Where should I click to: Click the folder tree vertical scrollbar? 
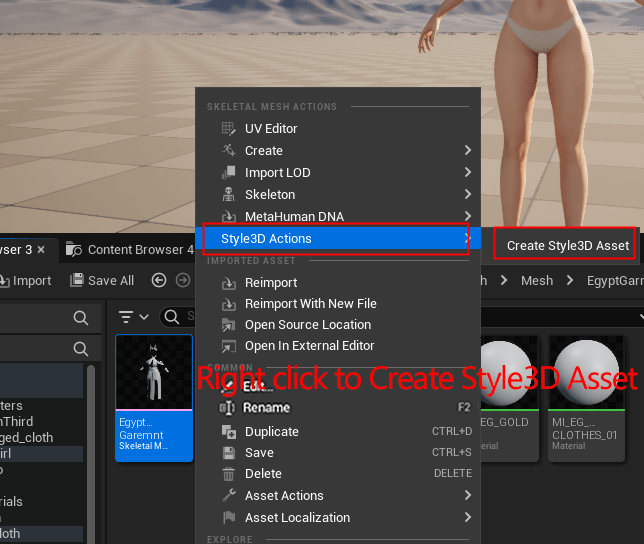pos(91,452)
